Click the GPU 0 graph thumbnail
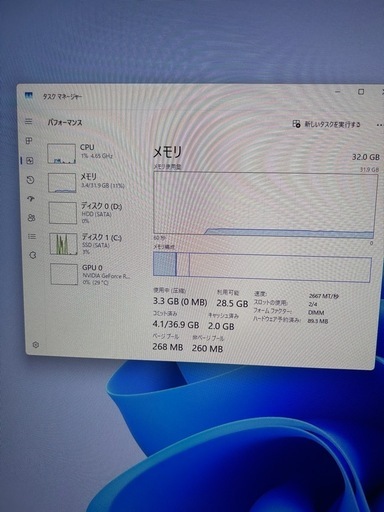384x512 pixels. 64,274
